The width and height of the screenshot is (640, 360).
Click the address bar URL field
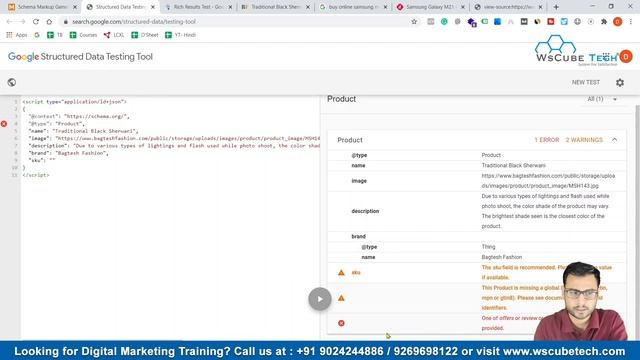click(239, 22)
